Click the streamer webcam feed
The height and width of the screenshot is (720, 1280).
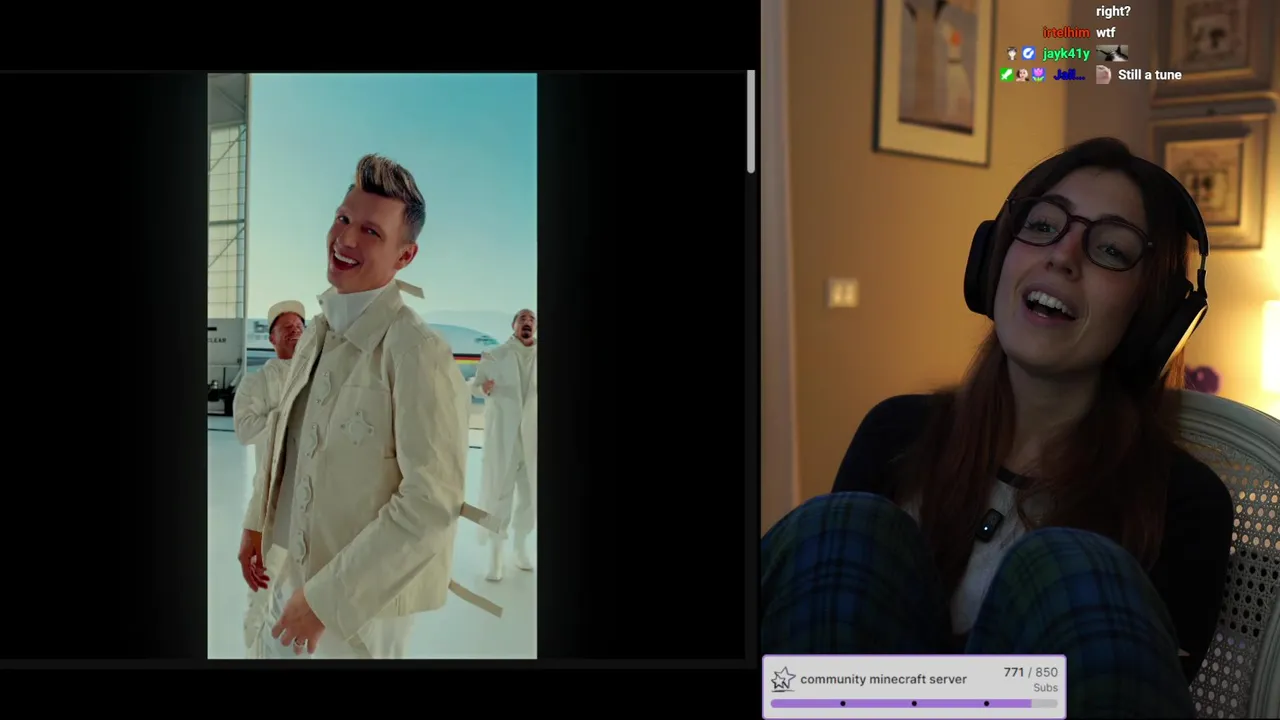click(x=1020, y=360)
